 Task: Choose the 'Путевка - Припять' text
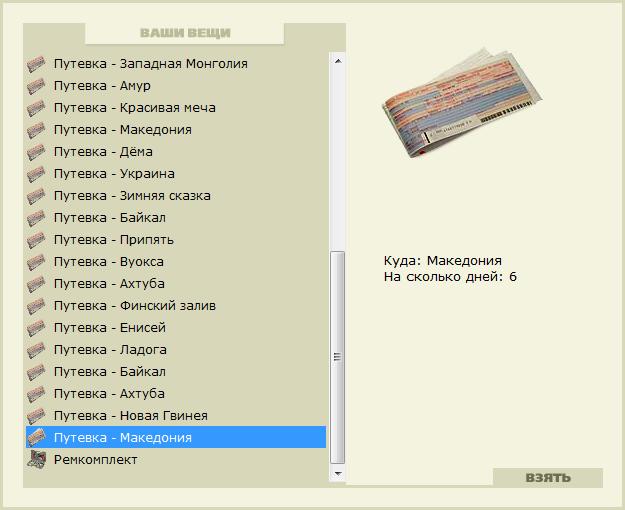114,240
